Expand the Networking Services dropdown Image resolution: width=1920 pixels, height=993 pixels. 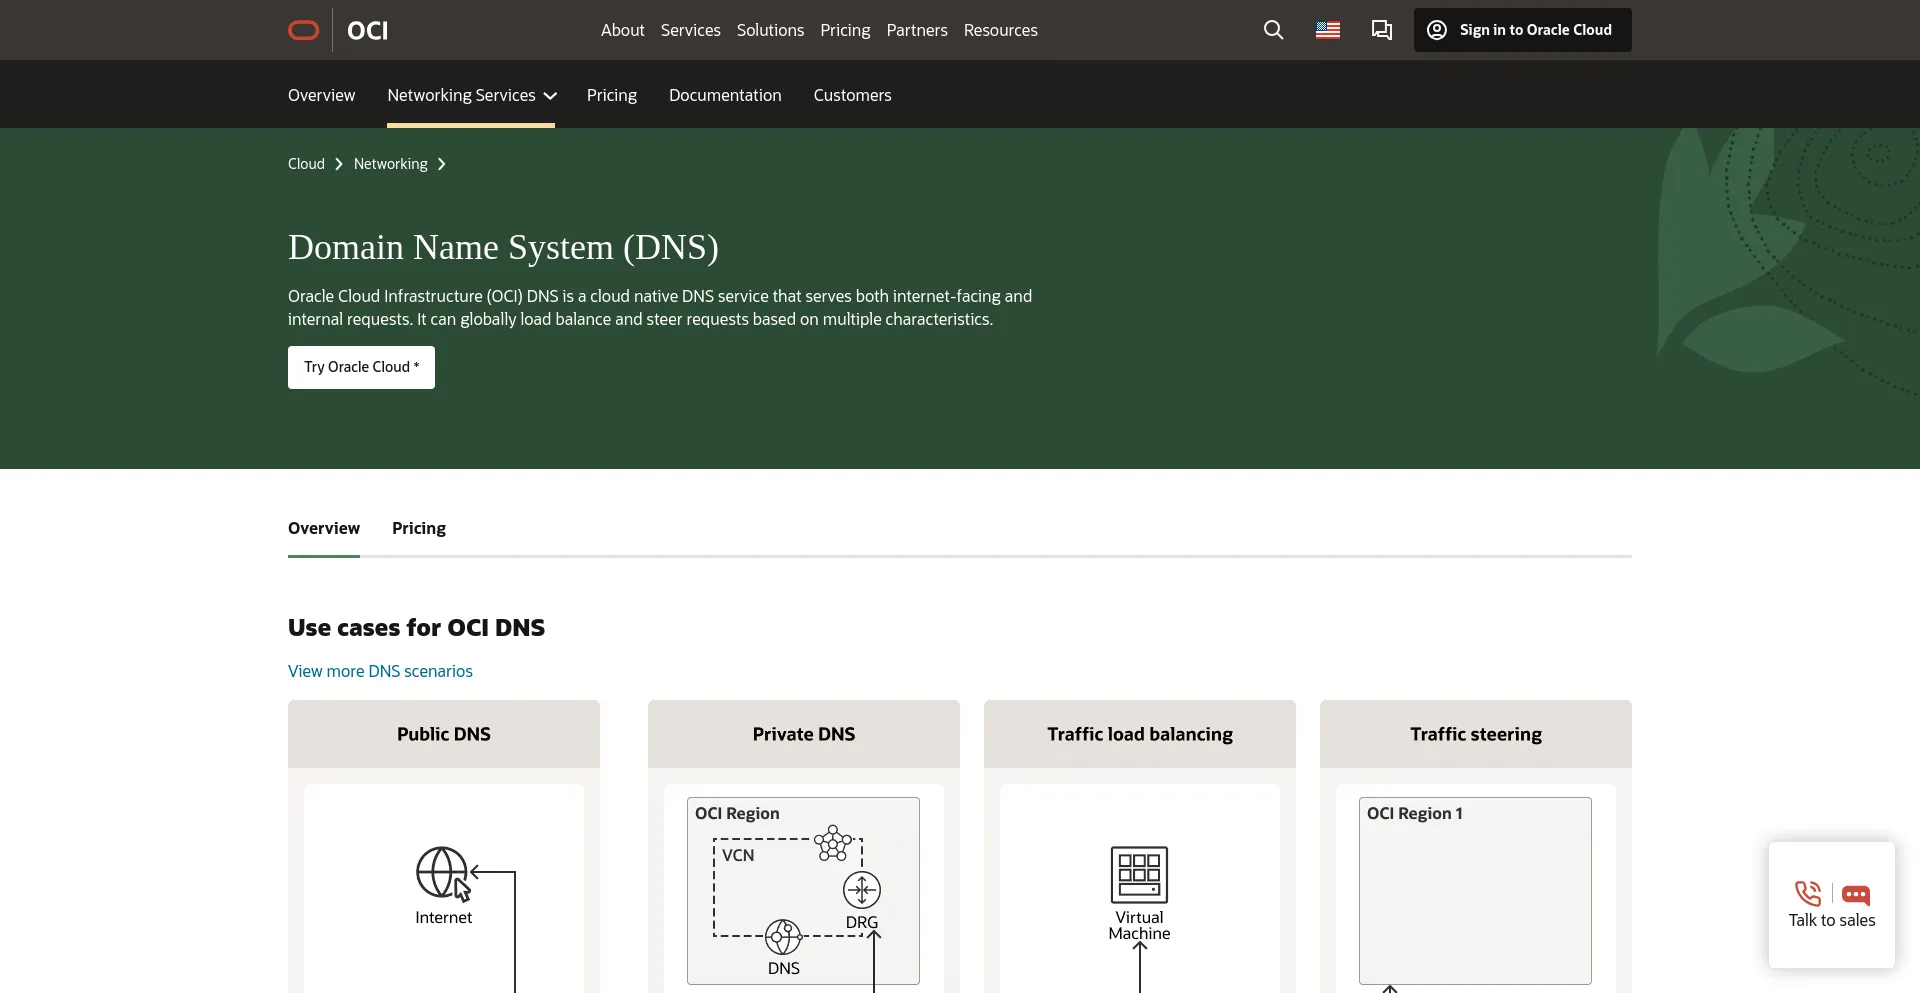click(x=471, y=95)
